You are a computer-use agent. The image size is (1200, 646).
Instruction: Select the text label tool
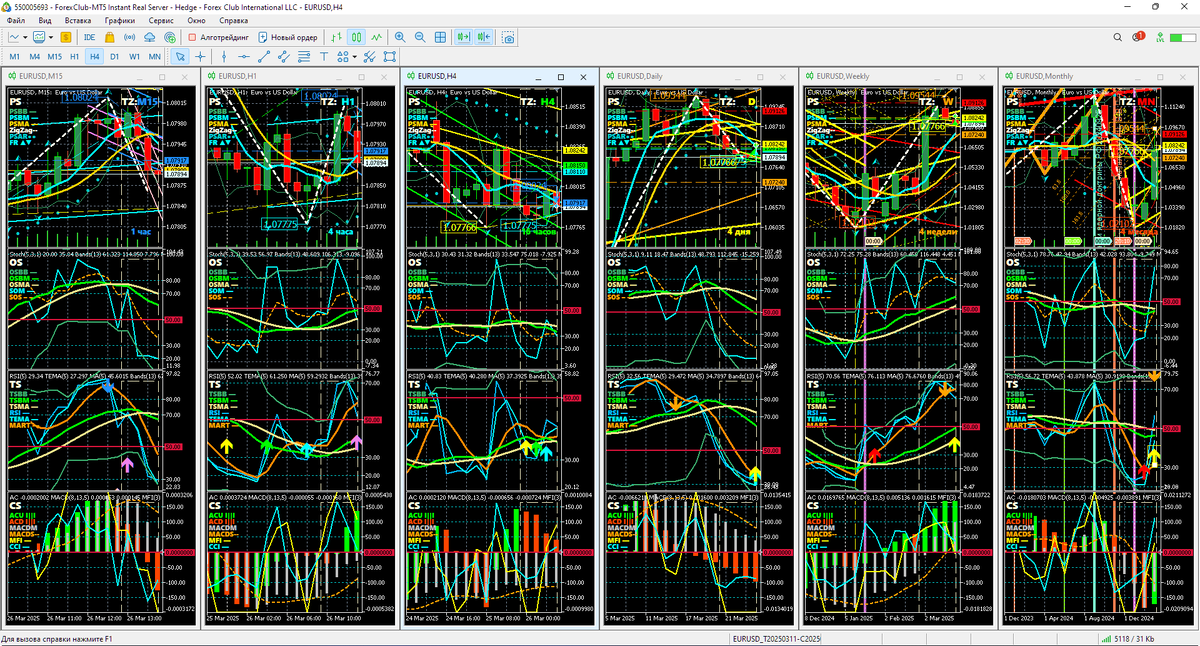324,57
